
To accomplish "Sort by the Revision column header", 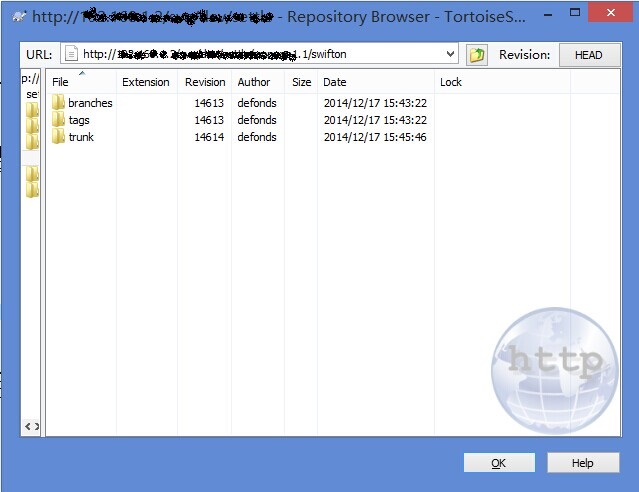I will 205,82.
